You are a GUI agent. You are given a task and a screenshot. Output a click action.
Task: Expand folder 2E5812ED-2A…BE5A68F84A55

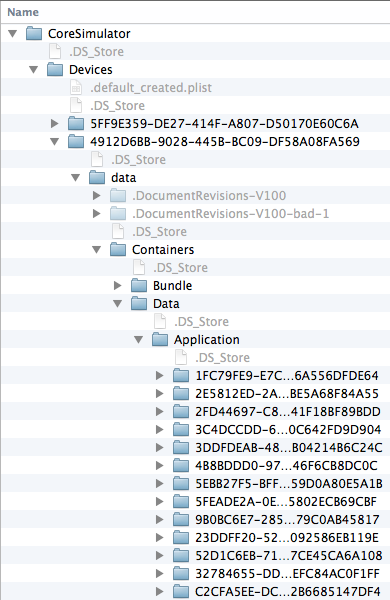click(160, 393)
